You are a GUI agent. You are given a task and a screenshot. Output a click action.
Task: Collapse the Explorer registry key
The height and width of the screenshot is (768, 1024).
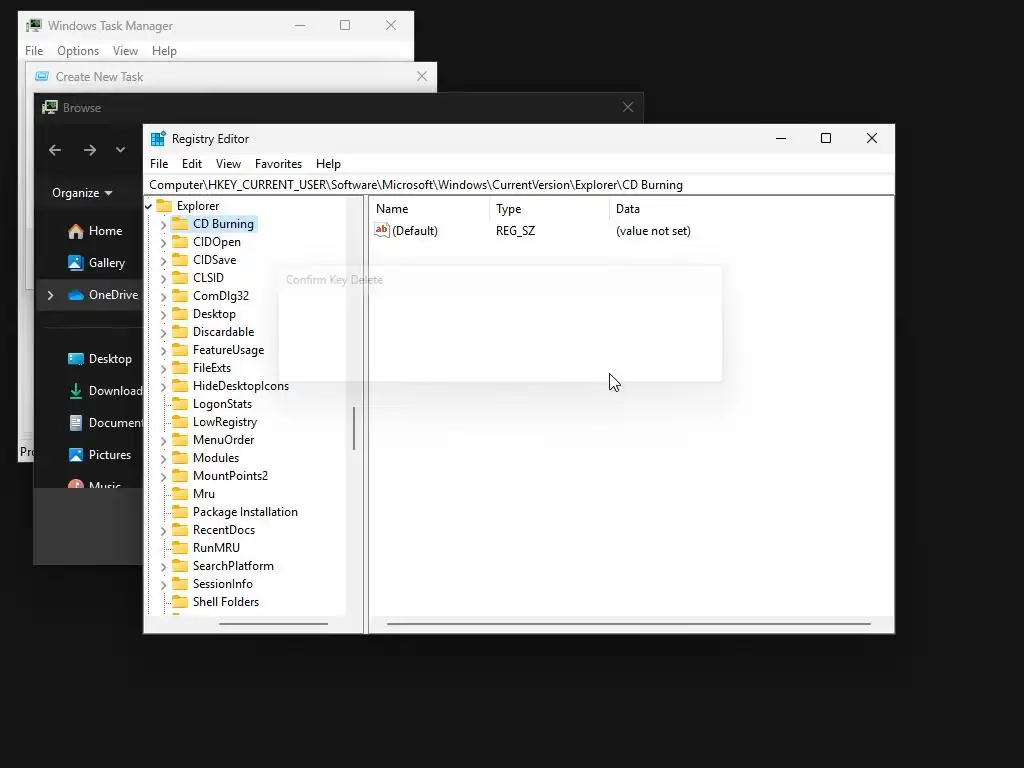pyautogui.click(x=149, y=206)
